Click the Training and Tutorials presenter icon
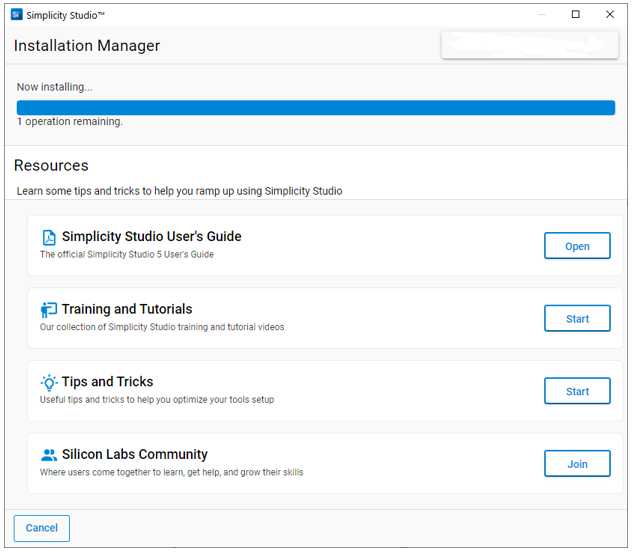The image size is (633, 552). [x=49, y=310]
